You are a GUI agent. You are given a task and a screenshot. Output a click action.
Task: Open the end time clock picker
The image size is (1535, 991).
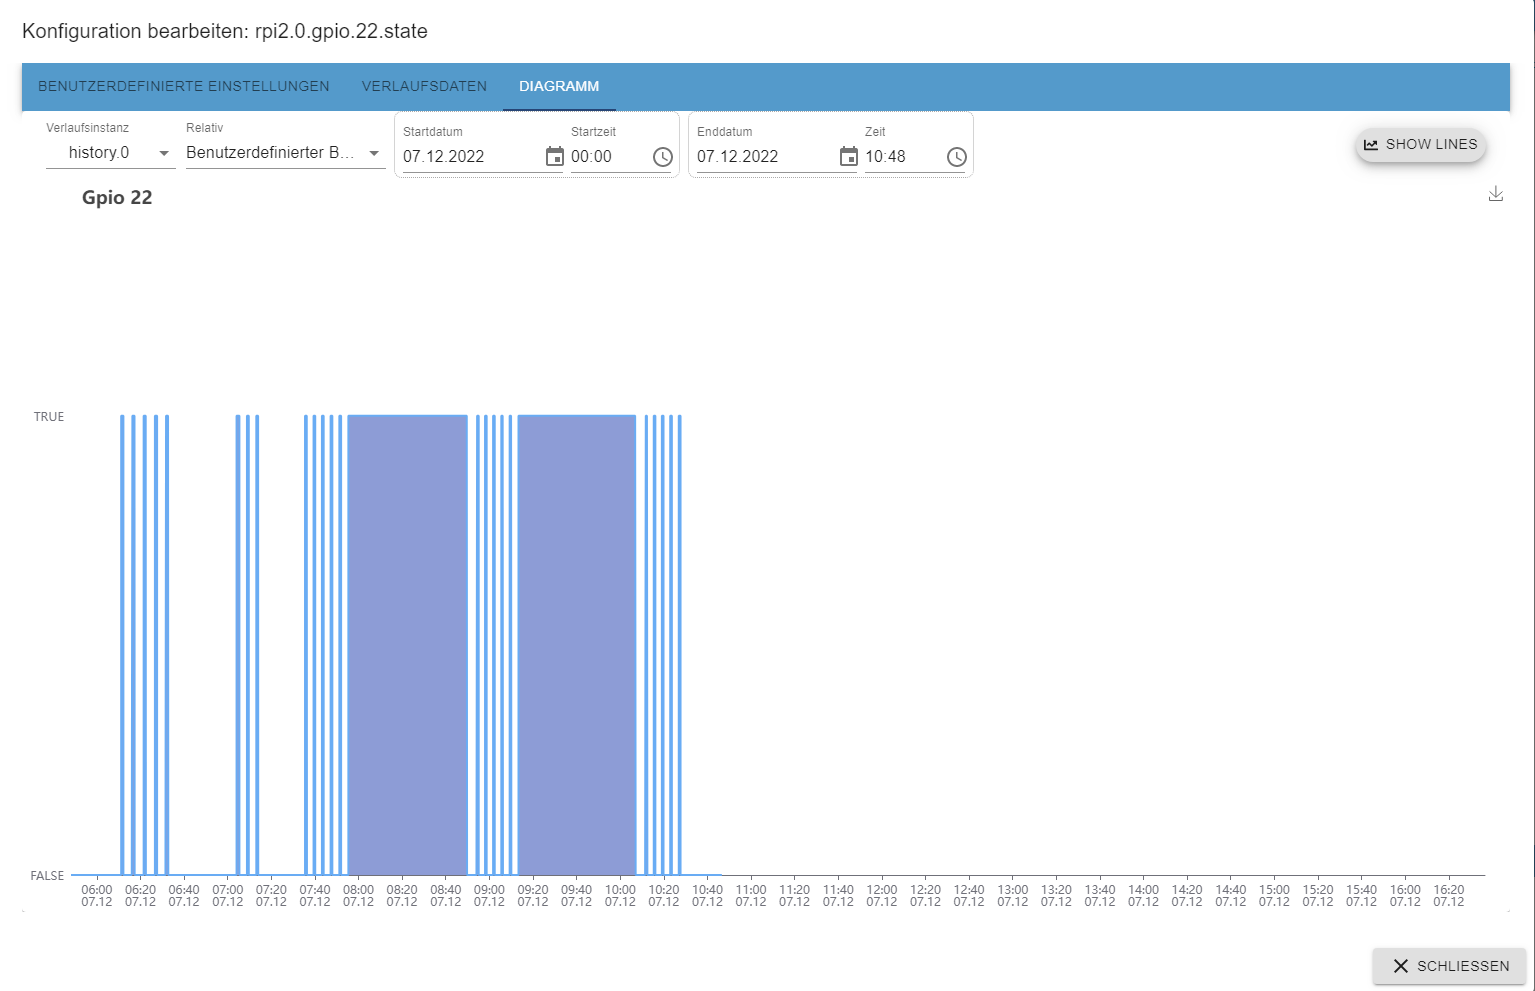(x=956, y=156)
